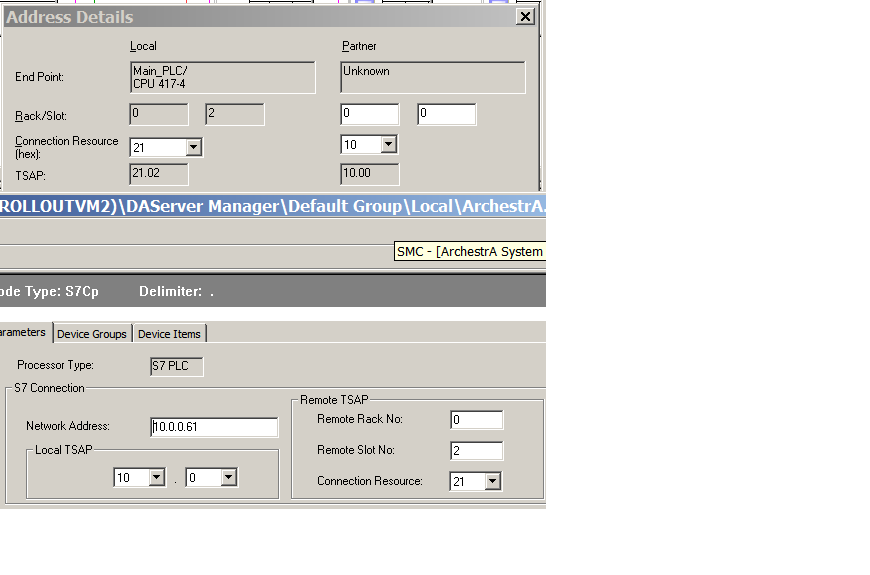Click the Network Address input field

[x=214, y=427]
